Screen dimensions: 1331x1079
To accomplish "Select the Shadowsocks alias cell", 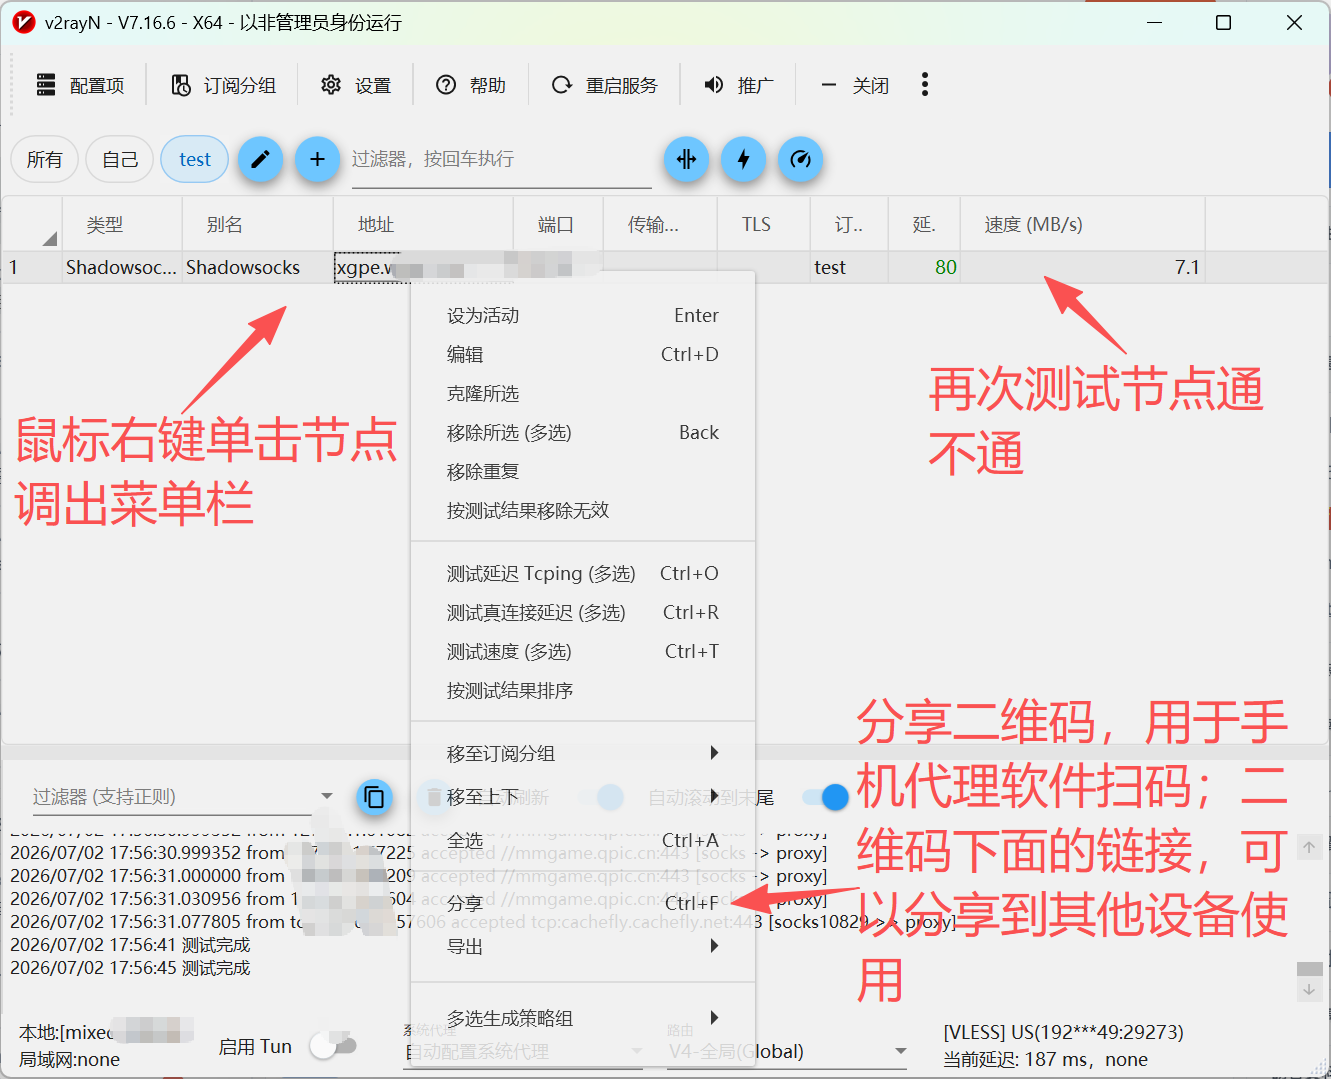I will pyautogui.click(x=257, y=267).
